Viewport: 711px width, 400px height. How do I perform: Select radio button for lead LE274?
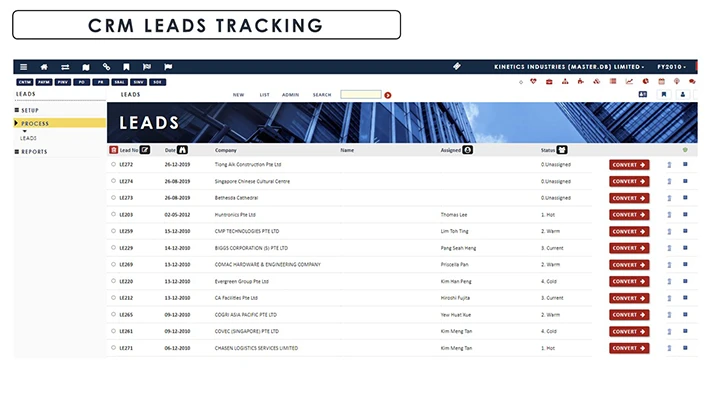(113, 180)
